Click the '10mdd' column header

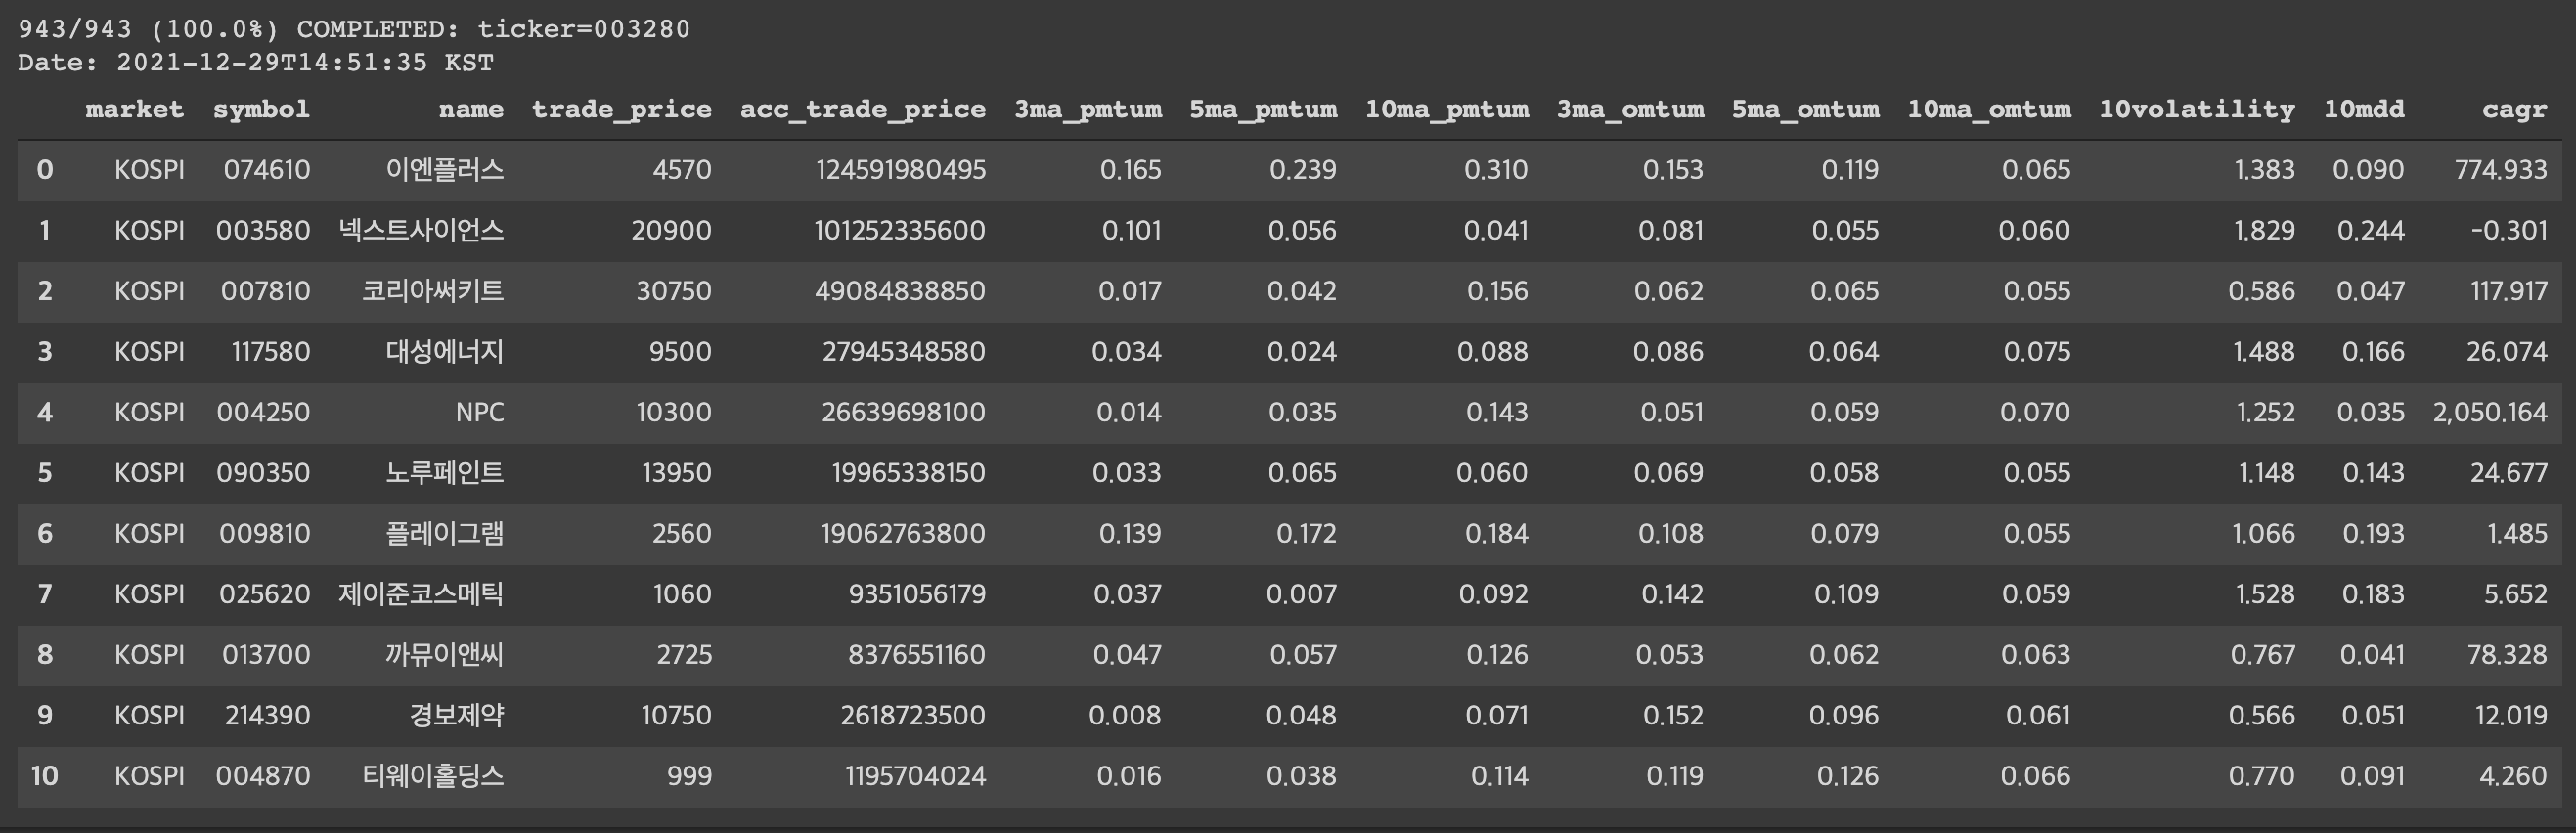point(2364,109)
